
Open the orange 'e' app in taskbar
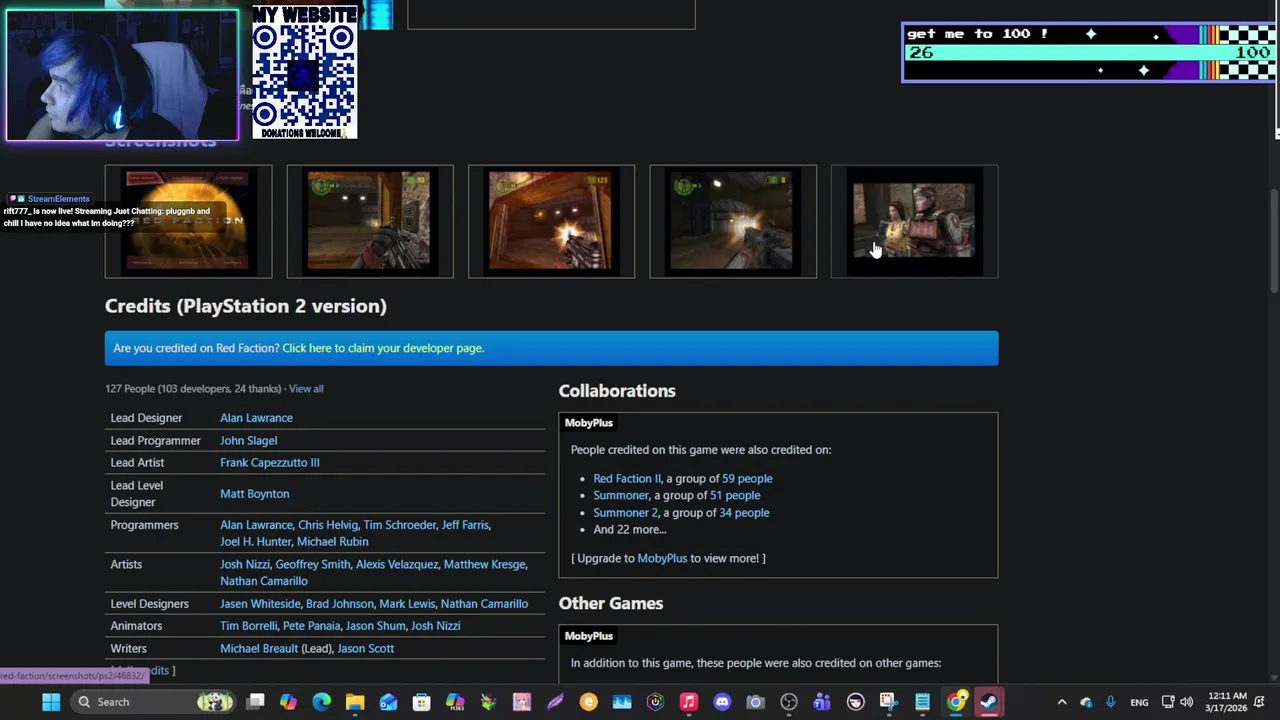[588, 702]
